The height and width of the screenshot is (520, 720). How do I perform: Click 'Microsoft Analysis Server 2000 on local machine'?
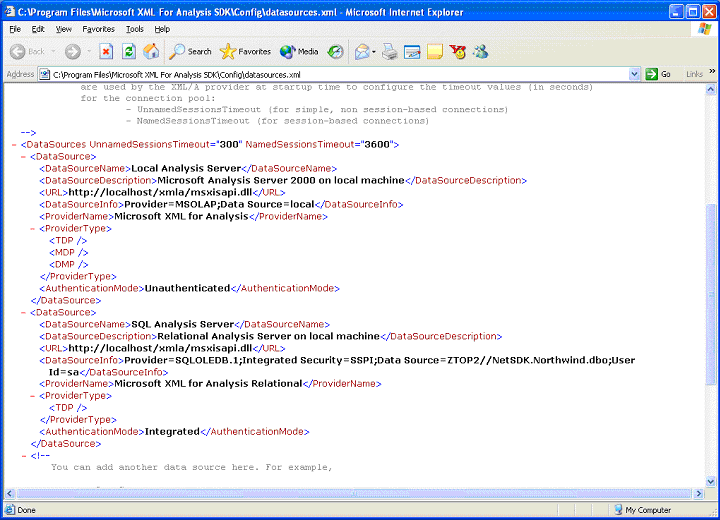[281, 181]
